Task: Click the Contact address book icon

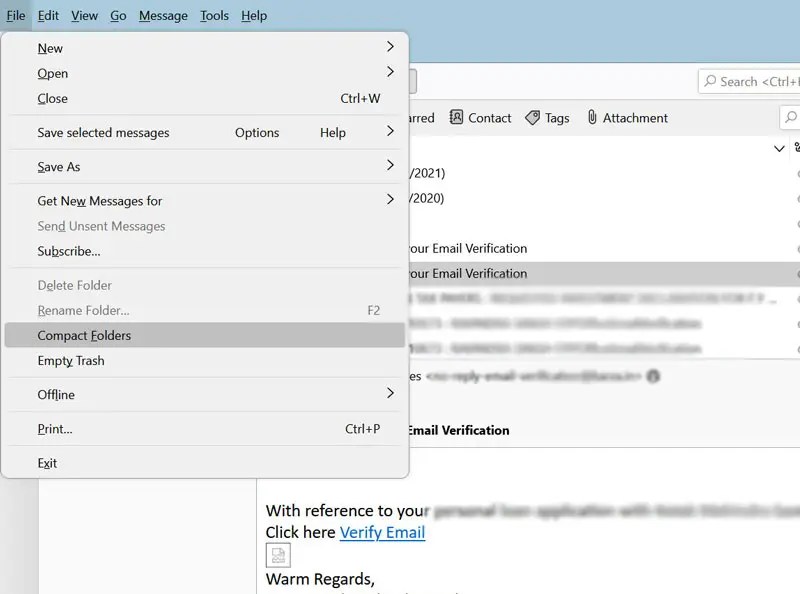Action: [456, 117]
